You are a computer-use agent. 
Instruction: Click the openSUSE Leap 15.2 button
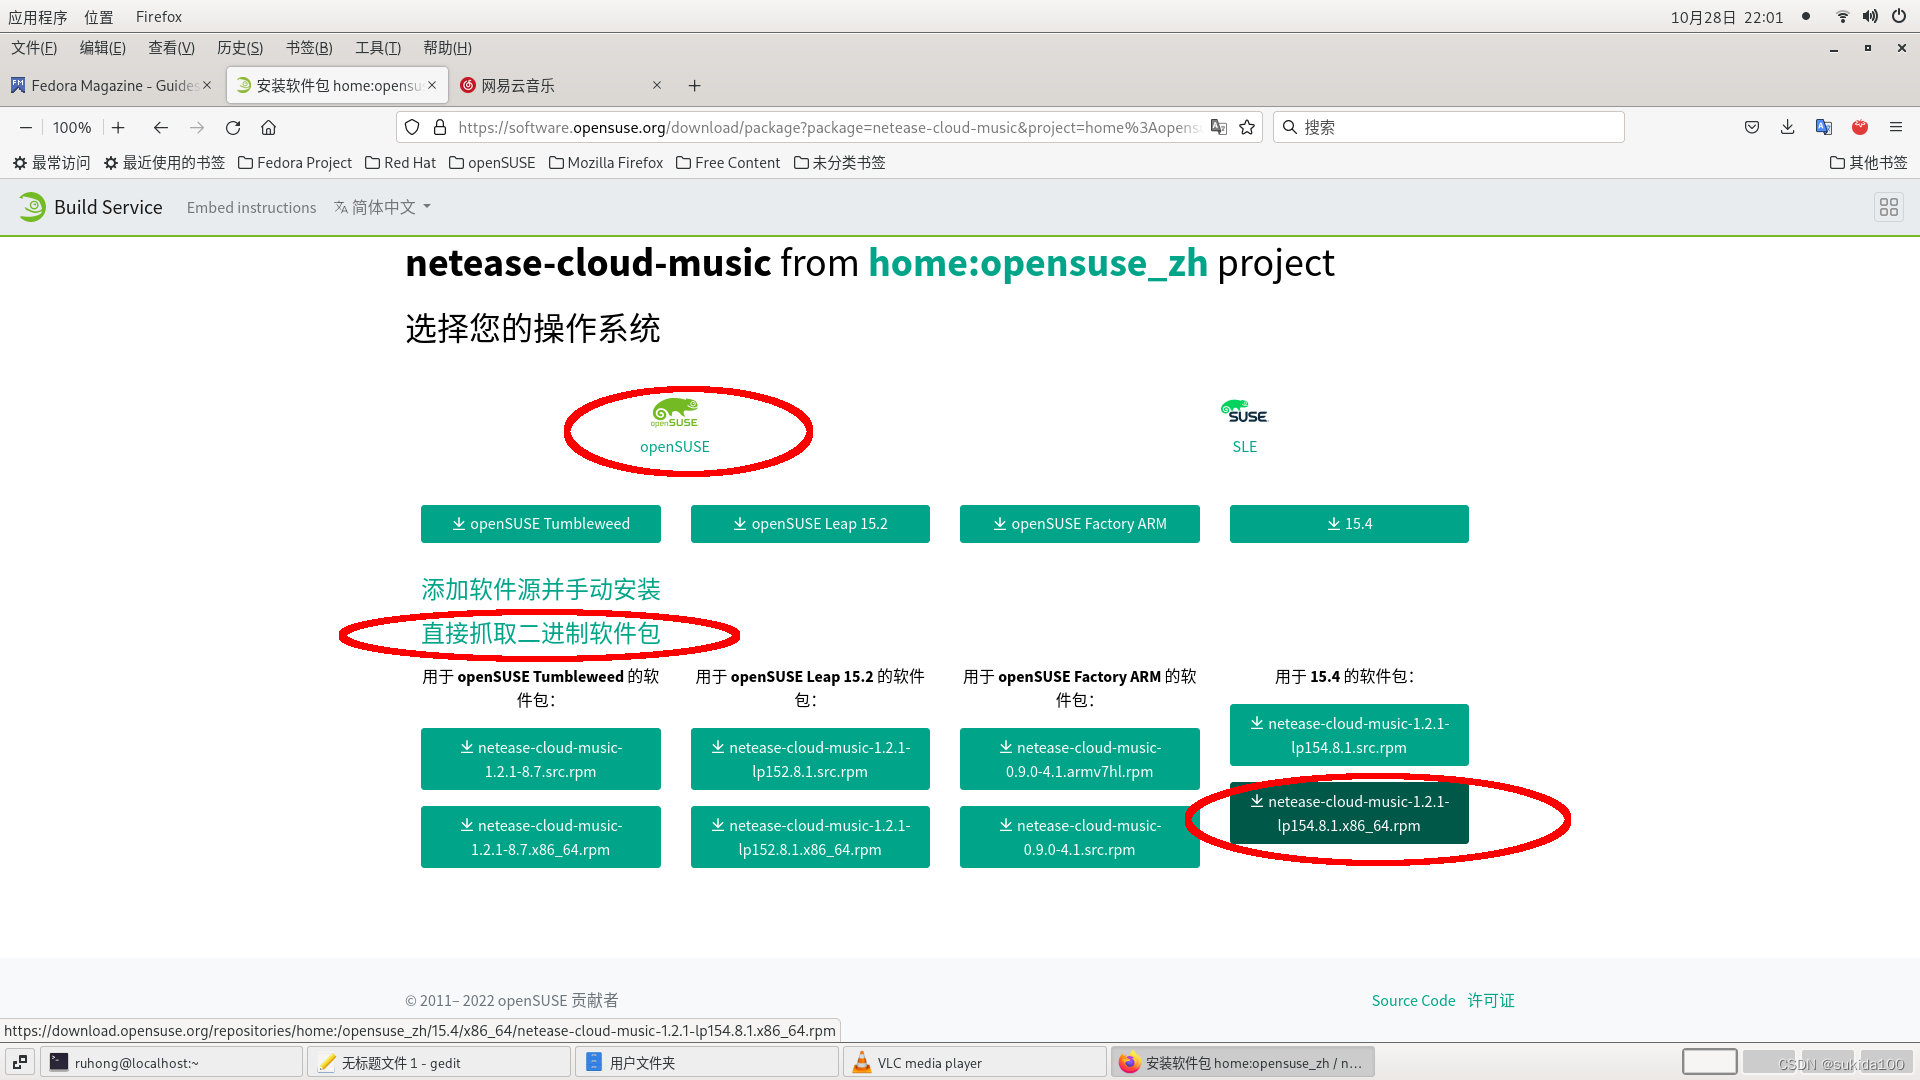pos(810,524)
